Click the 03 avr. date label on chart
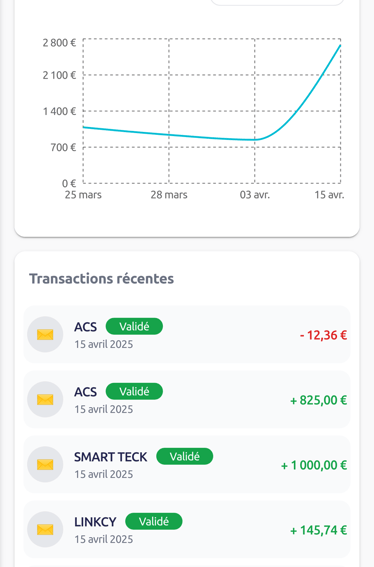Image resolution: width=374 pixels, height=567 pixels. coord(255,195)
